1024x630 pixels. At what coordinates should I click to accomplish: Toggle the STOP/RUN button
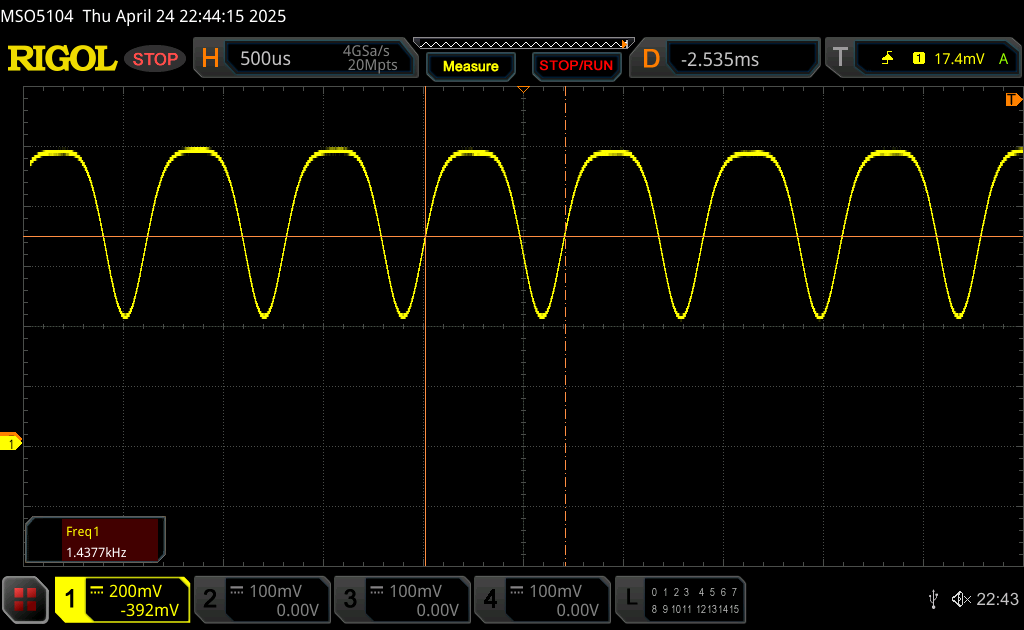point(576,66)
